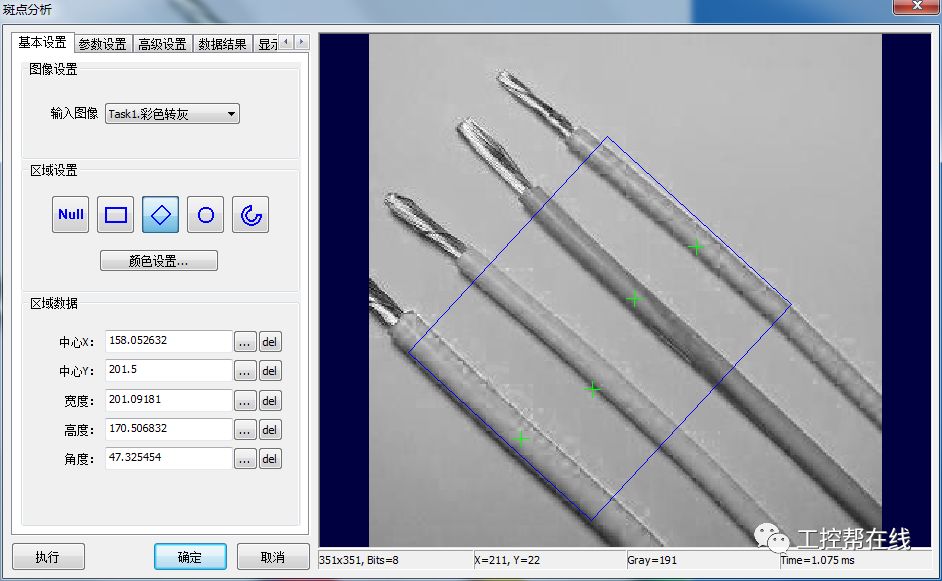Select the ring arc region tool
Viewport: 942px width, 581px height.
coord(251,214)
